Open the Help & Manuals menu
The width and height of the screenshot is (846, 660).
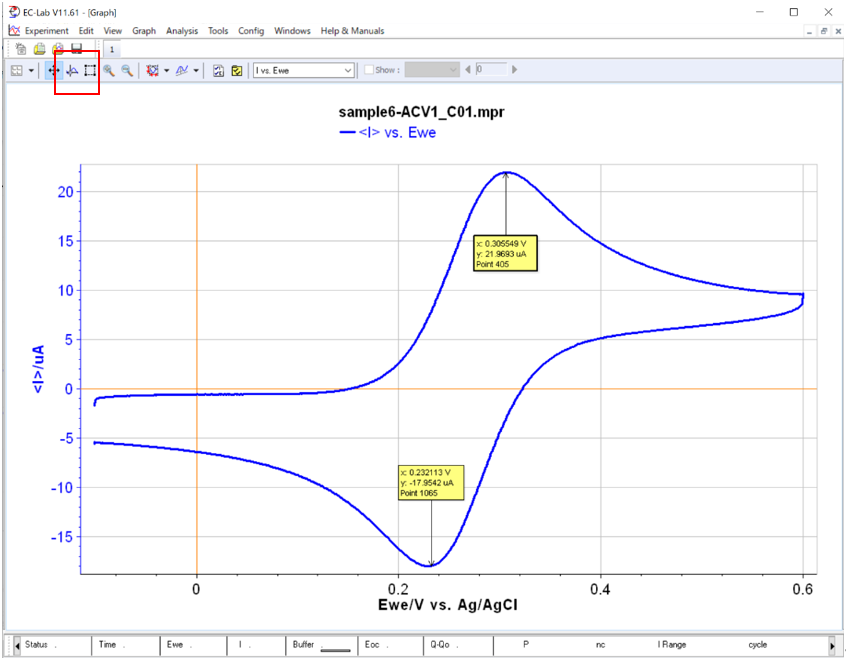point(352,31)
